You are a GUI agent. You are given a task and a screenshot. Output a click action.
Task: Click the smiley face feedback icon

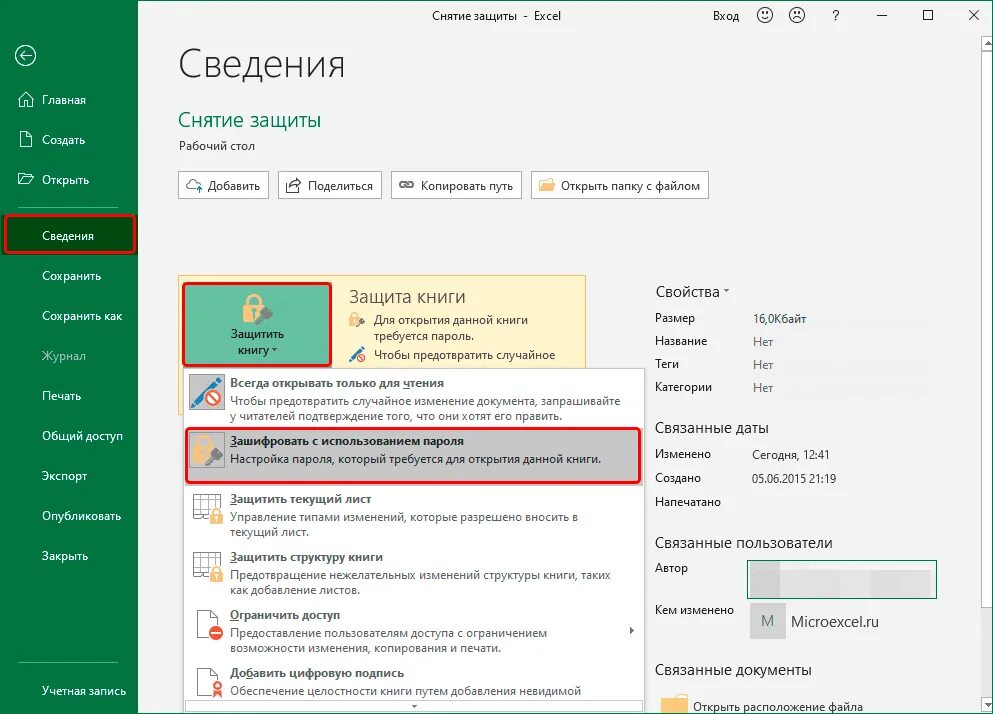(765, 15)
